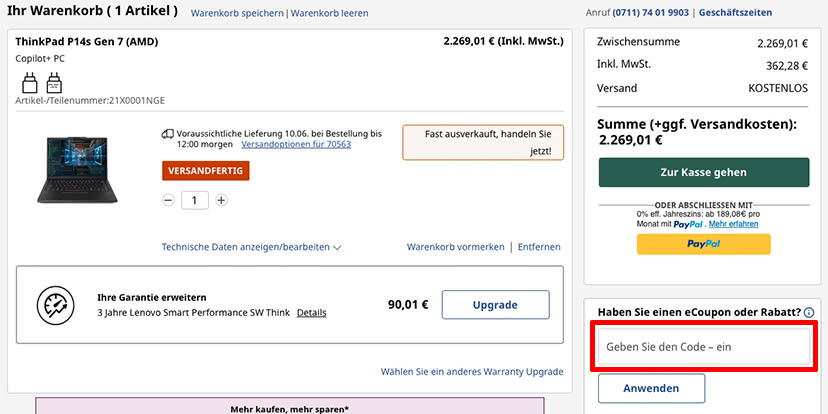Open Geschäftszeiten link
The image size is (828, 414).
[735, 12]
